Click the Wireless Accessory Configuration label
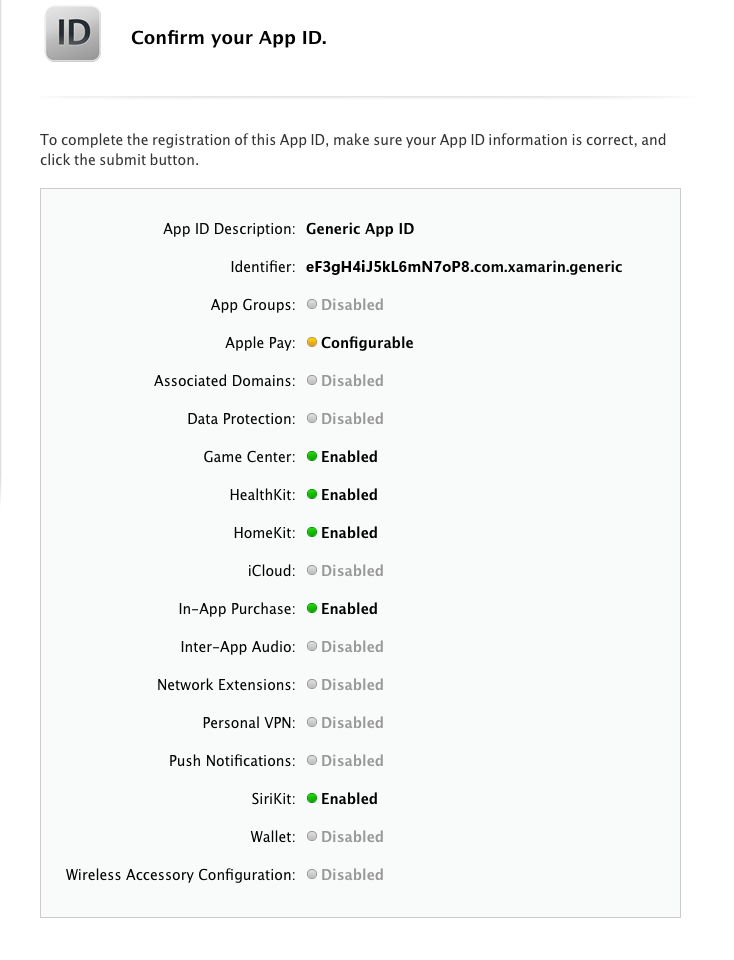The width and height of the screenshot is (734, 960). point(180,875)
